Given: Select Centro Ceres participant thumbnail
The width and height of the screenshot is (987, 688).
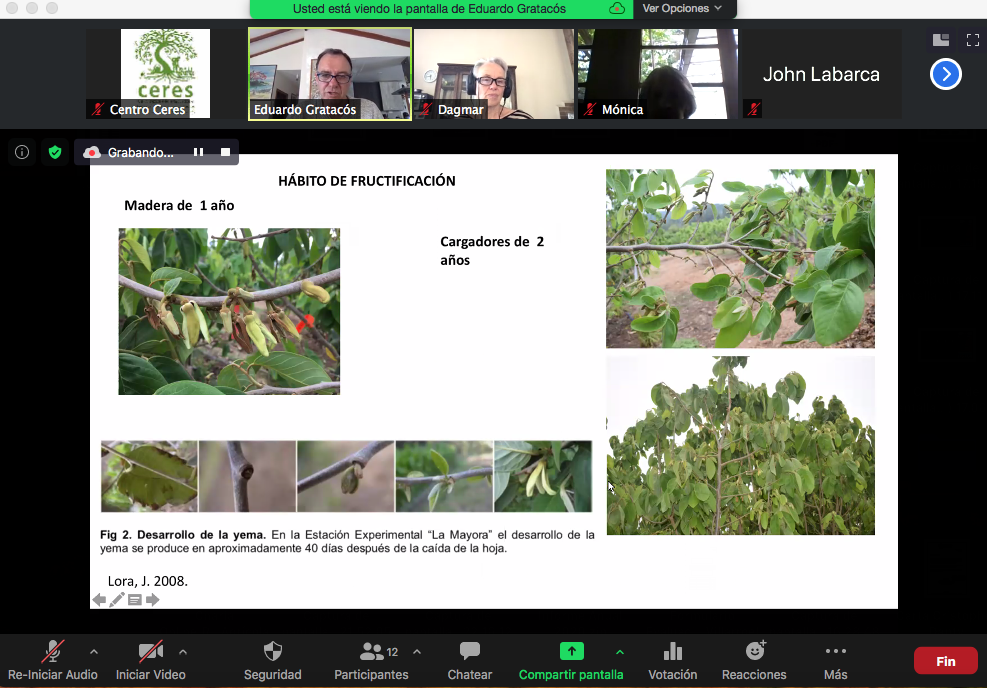Looking at the screenshot, I should point(166,74).
